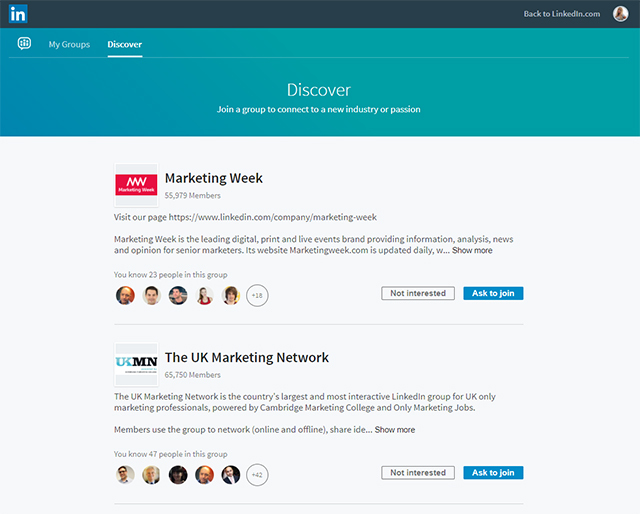640x514 pixels.
Task: Expand UK Marketing Network description Show more
Action: click(x=395, y=429)
